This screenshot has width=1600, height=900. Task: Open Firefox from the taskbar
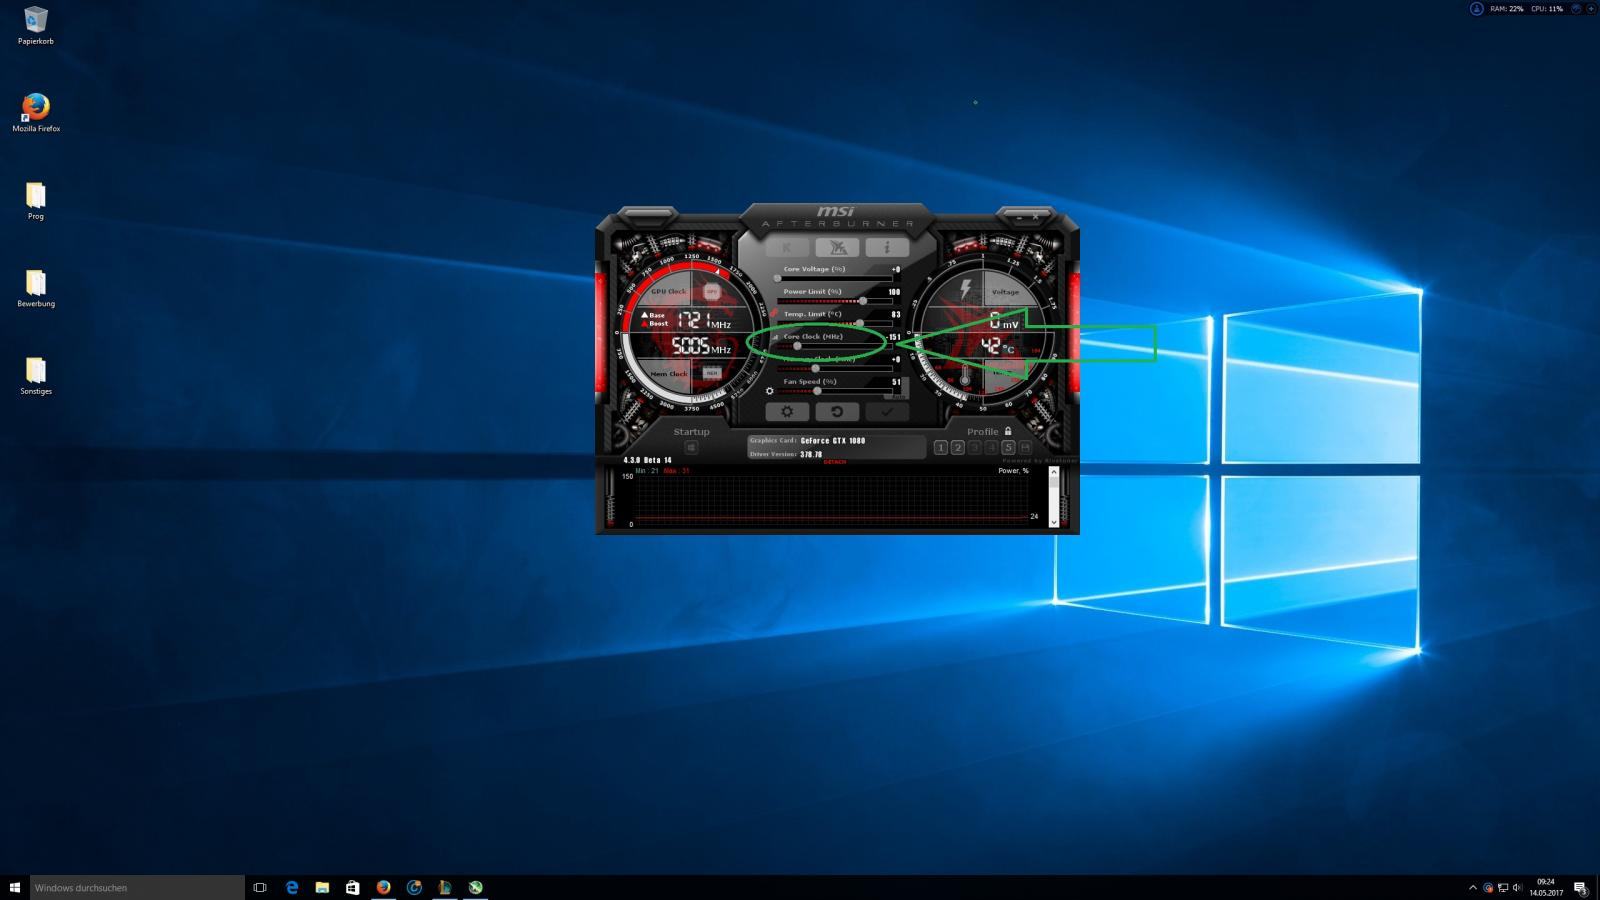[x=383, y=887]
